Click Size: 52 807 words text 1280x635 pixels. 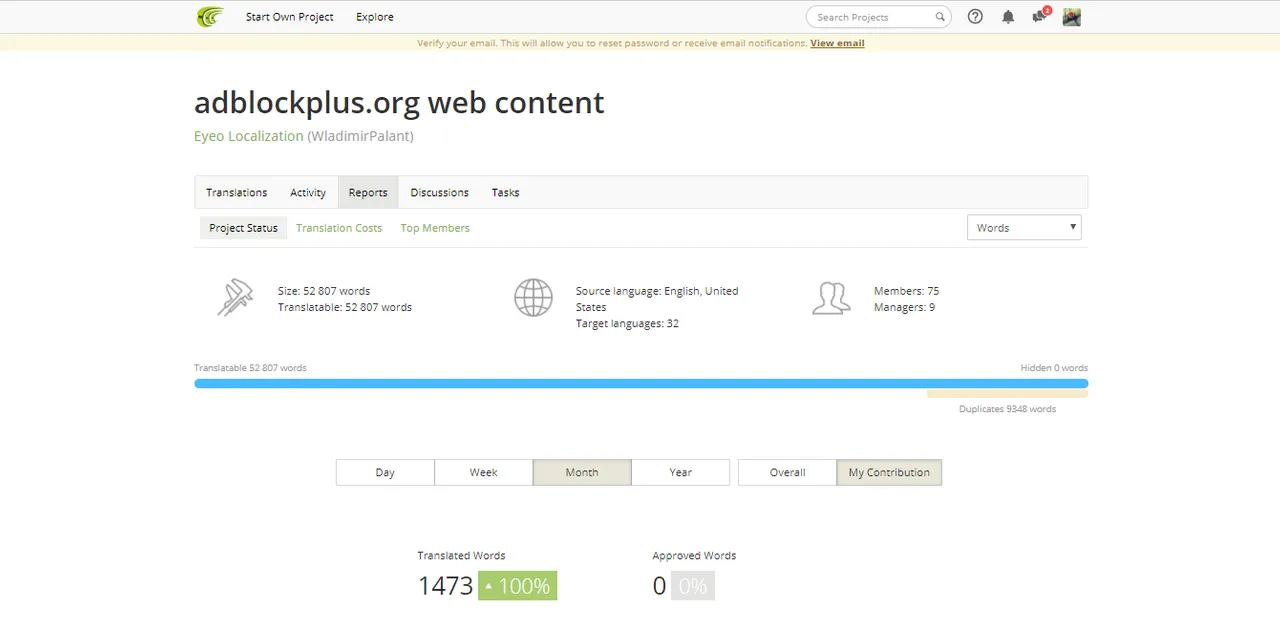(x=324, y=291)
